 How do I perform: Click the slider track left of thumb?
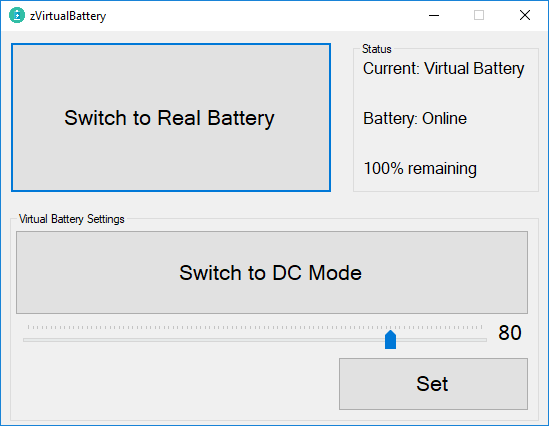point(204,340)
